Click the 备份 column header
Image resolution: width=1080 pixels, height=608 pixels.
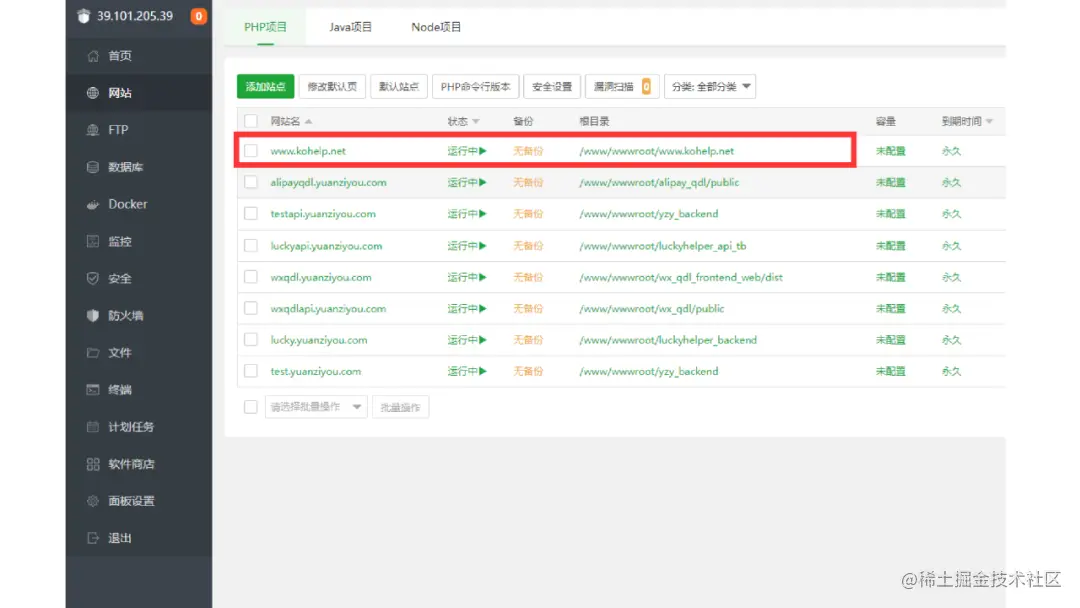tap(523, 121)
